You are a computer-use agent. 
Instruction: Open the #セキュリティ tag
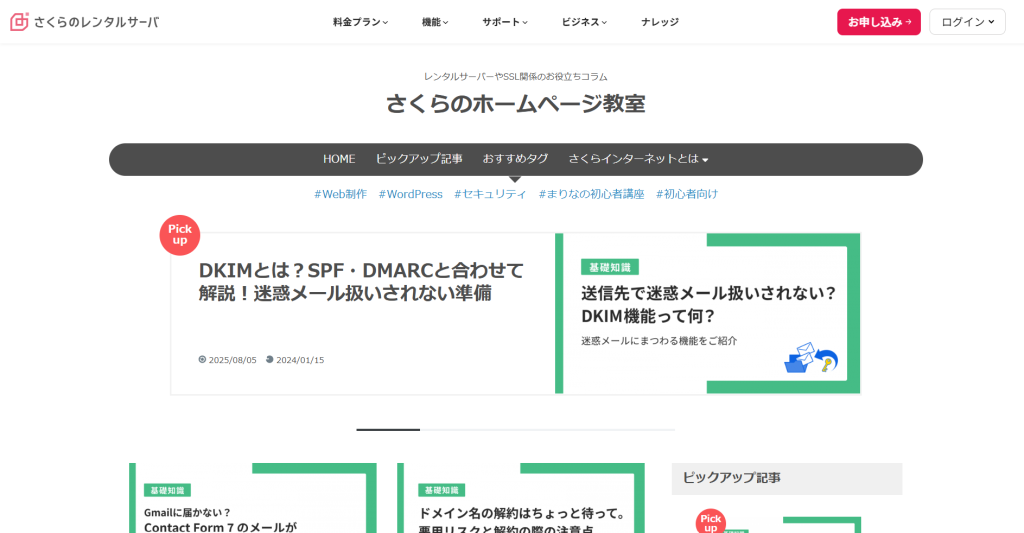(490, 194)
